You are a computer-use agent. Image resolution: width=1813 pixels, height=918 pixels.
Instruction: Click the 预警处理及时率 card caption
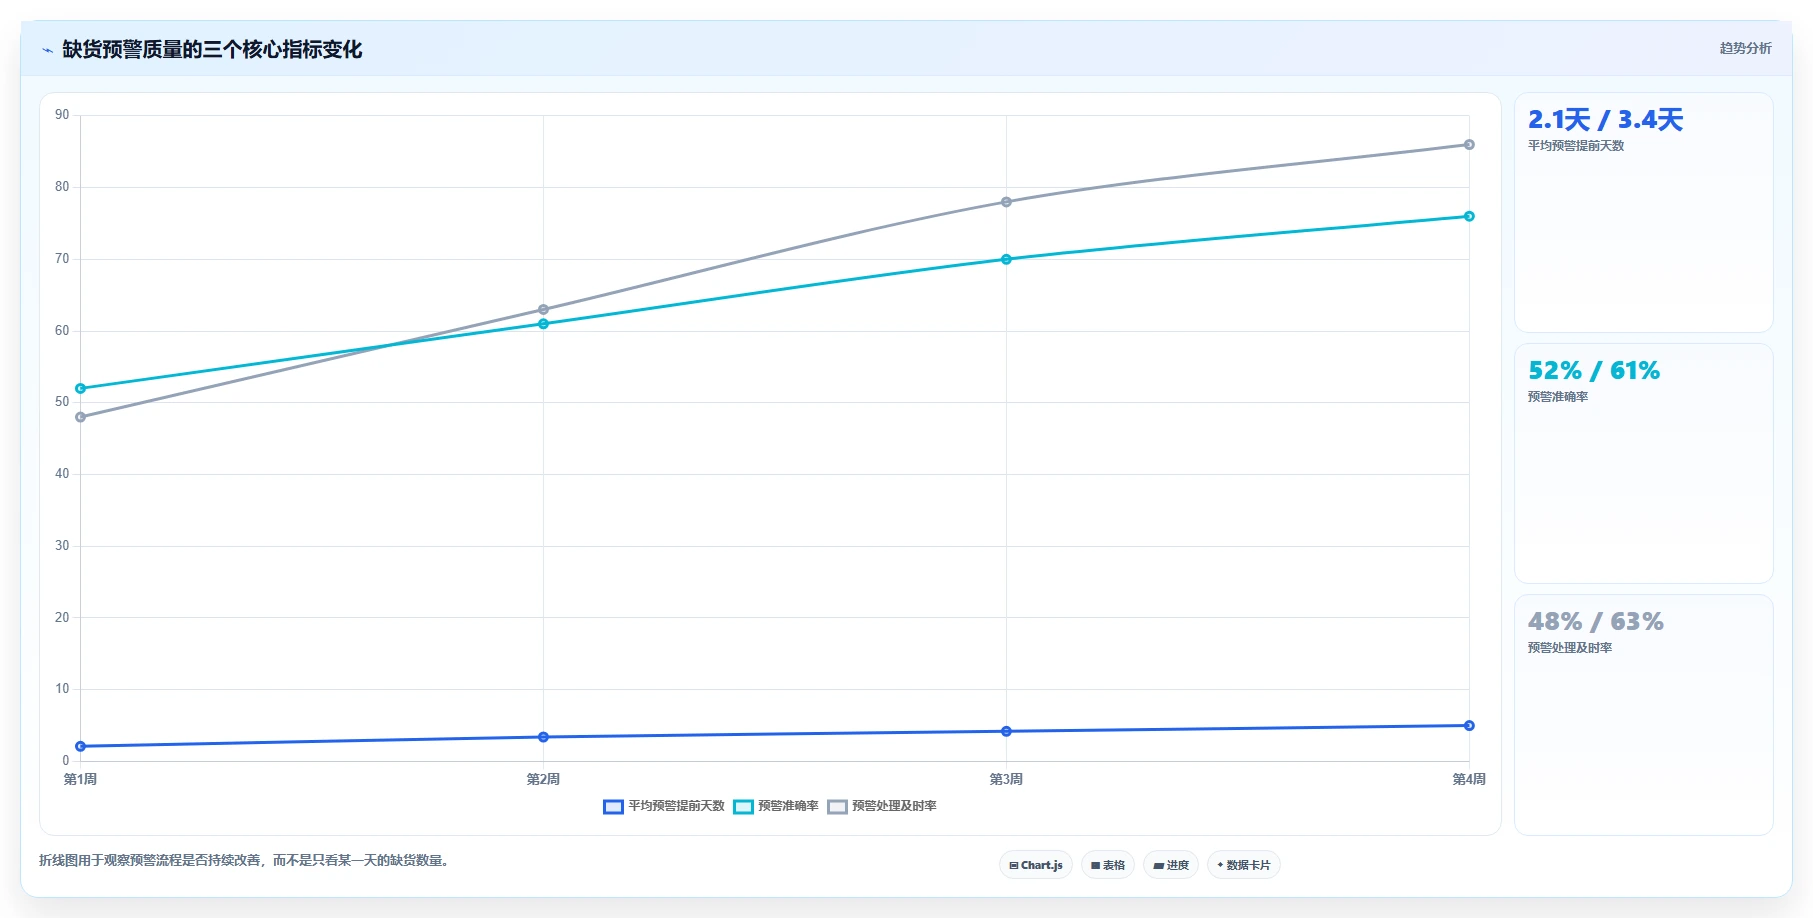(x=1570, y=648)
